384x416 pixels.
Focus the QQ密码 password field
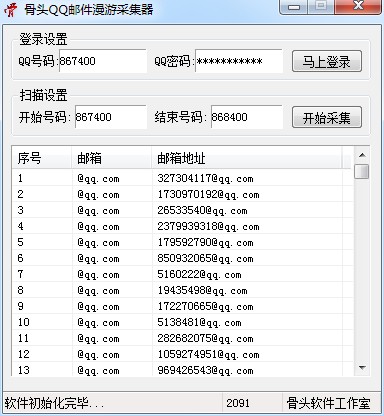(239, 61)
